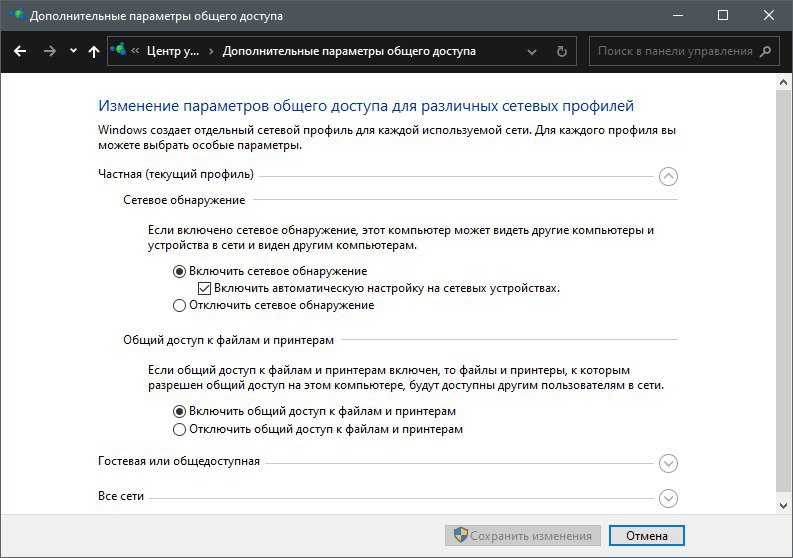Screen dimensions: 793x558
Task: Close the sharing settings window
Action: (769, 15)
